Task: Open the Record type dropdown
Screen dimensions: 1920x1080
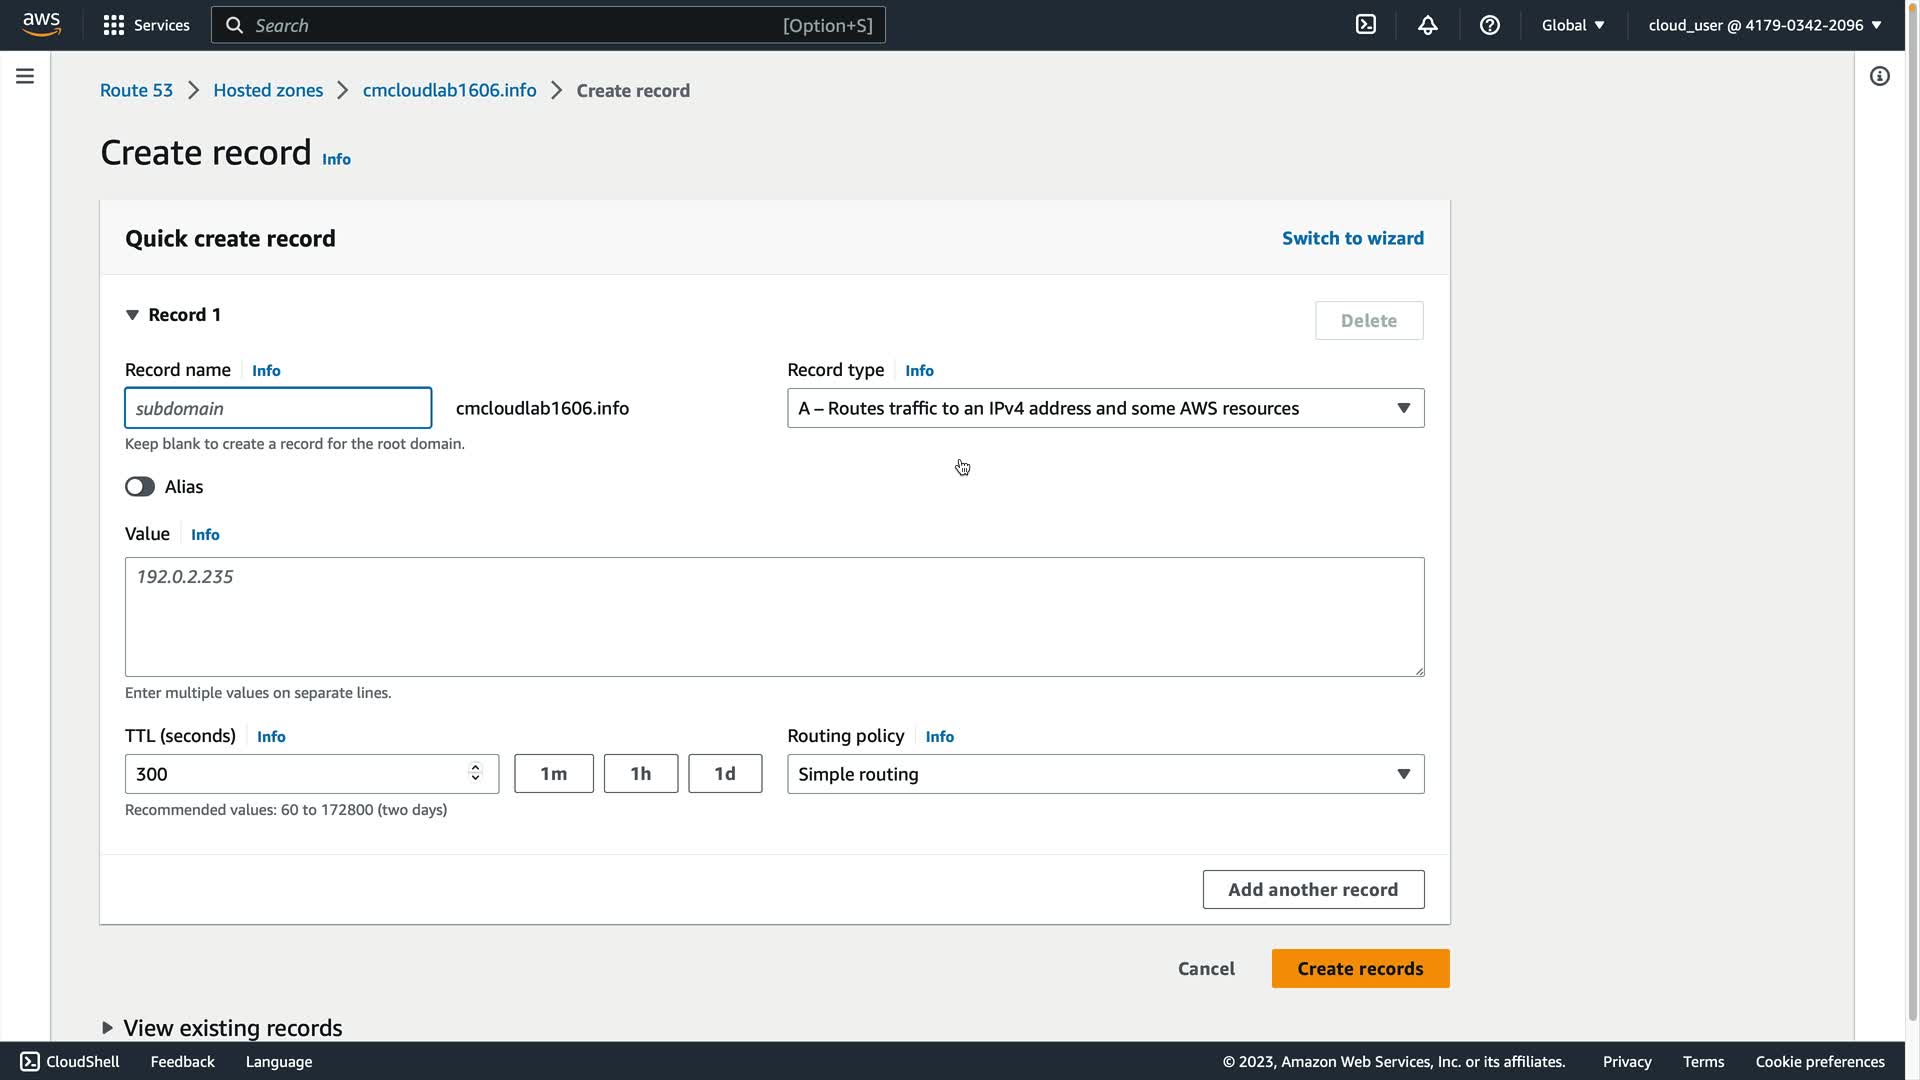Action: click(x=1105, y=408)
